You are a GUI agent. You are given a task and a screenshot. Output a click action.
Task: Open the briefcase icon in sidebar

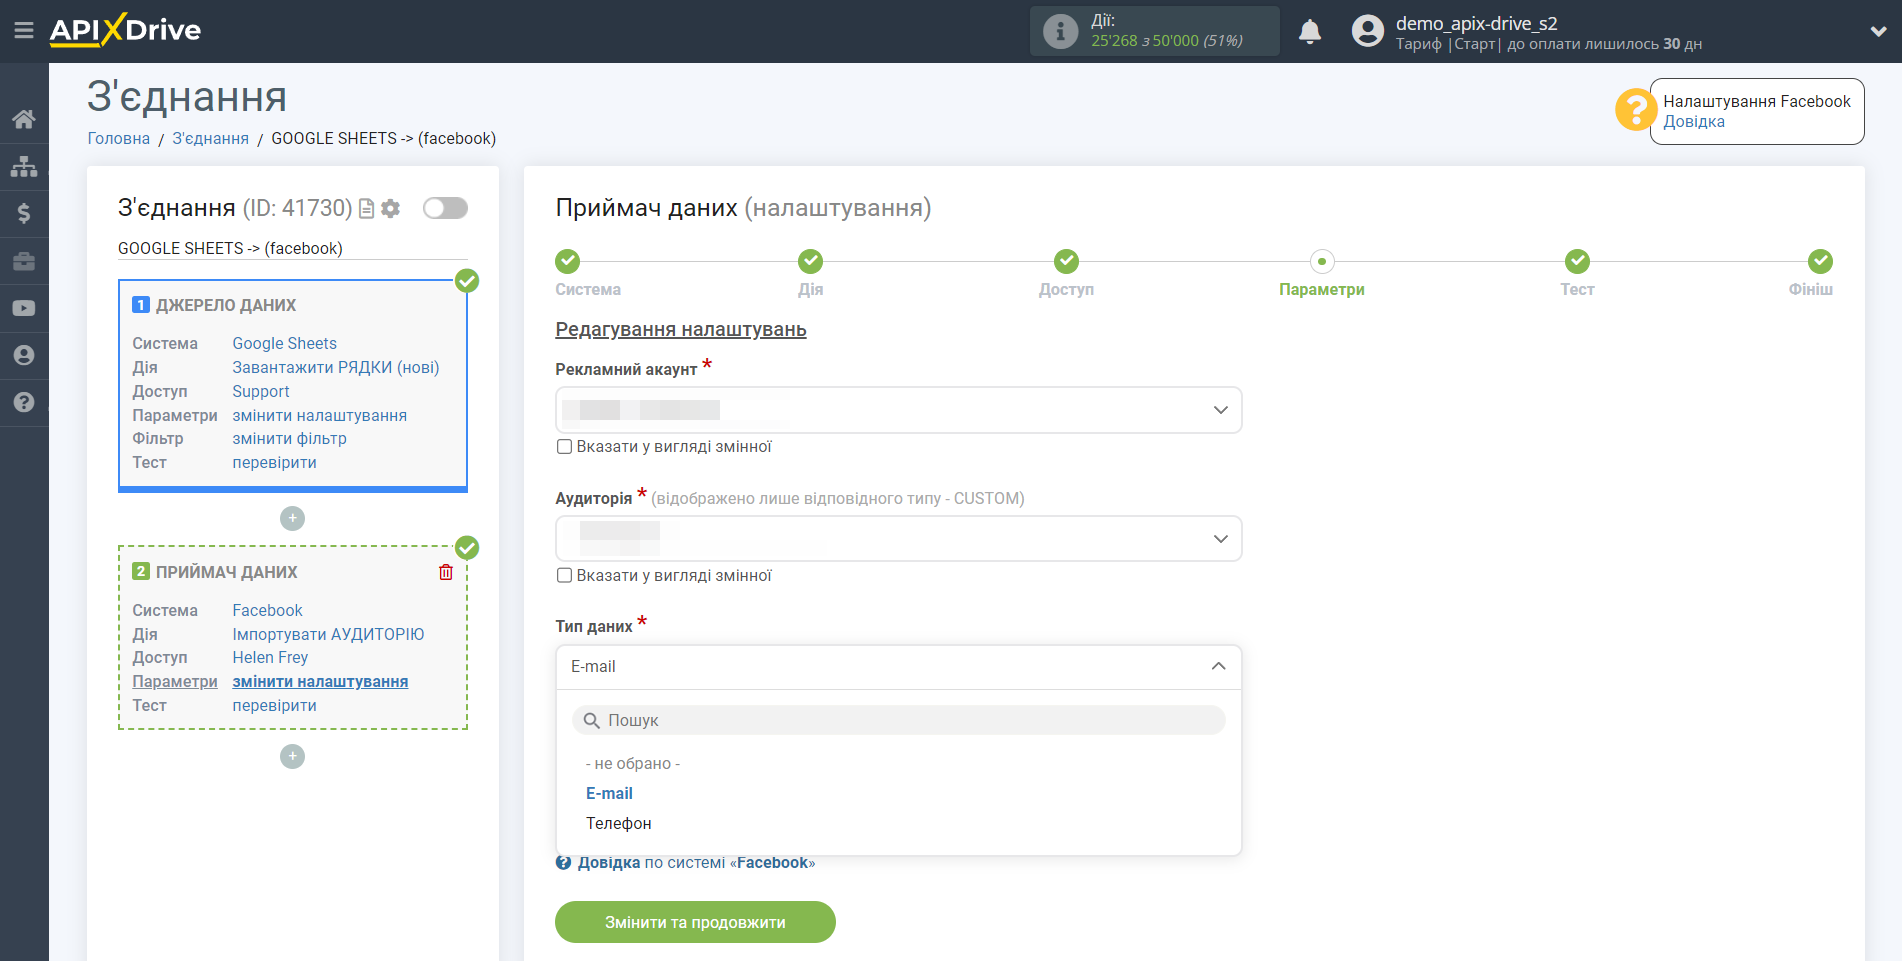(x=24, y=261)
